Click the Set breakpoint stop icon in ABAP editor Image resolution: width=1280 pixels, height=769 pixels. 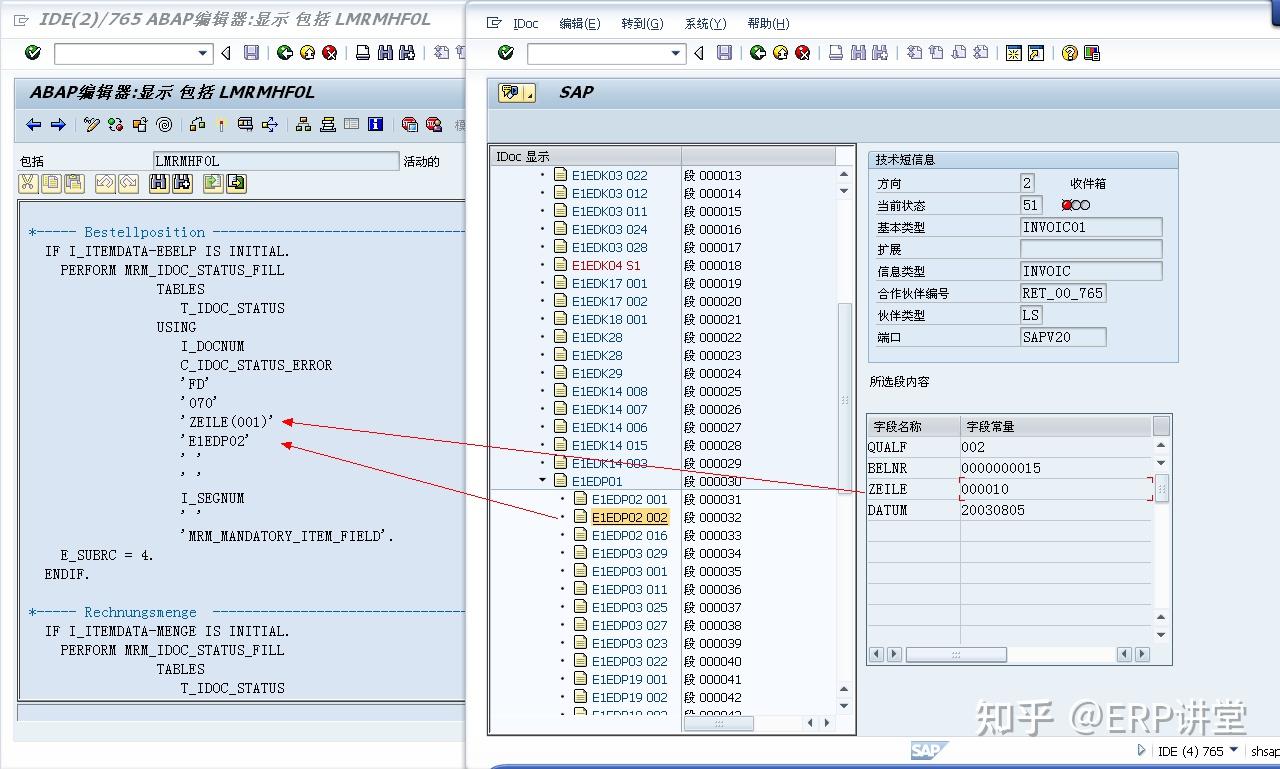[x=409, y=124]
